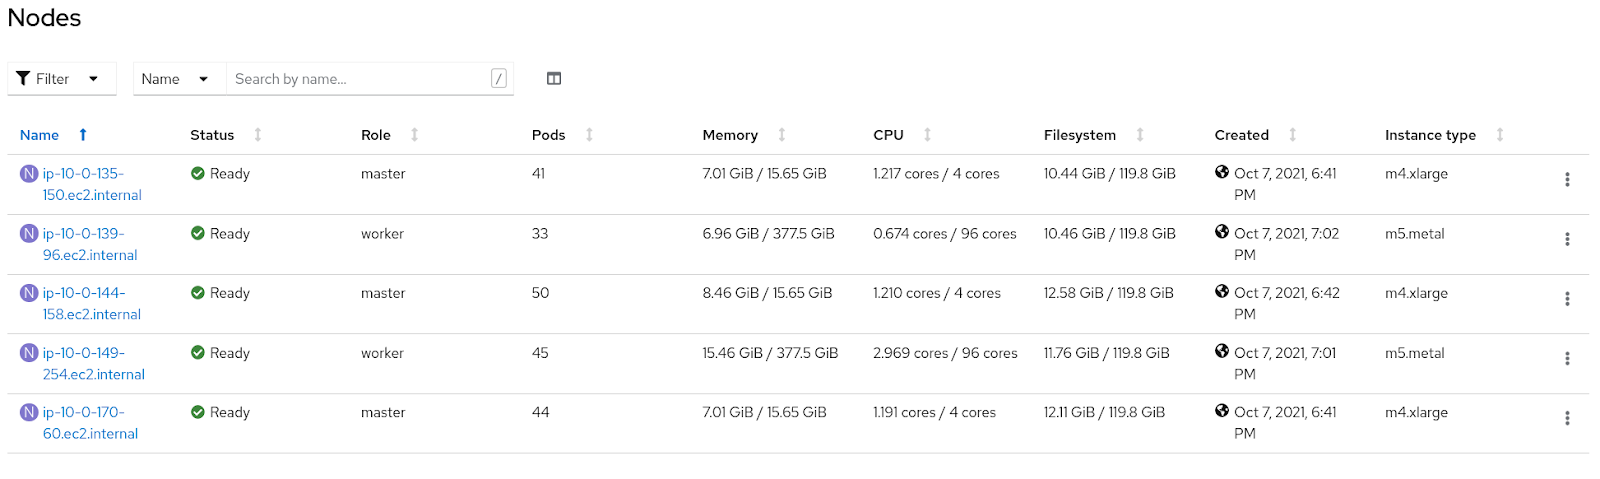Open kebab menu for ip-10-0-135-150 node
This screenshot has height=479, width=1600.
1567,180
